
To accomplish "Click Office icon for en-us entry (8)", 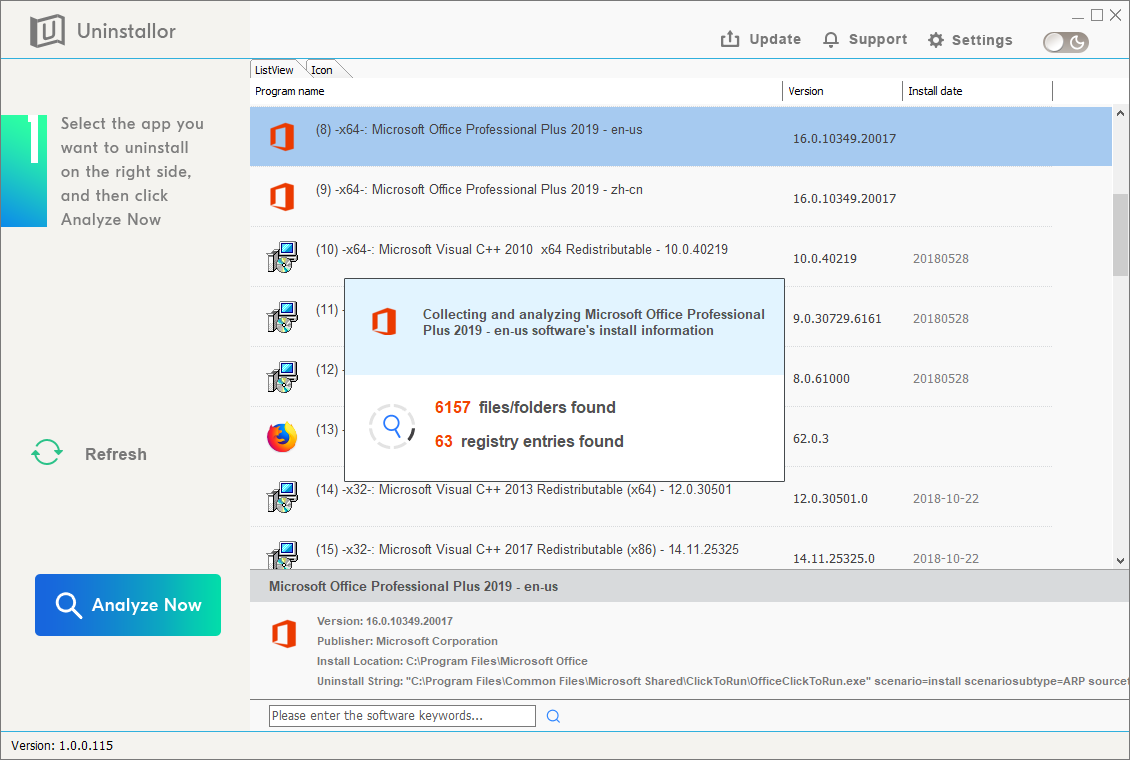I will (282, 137).
